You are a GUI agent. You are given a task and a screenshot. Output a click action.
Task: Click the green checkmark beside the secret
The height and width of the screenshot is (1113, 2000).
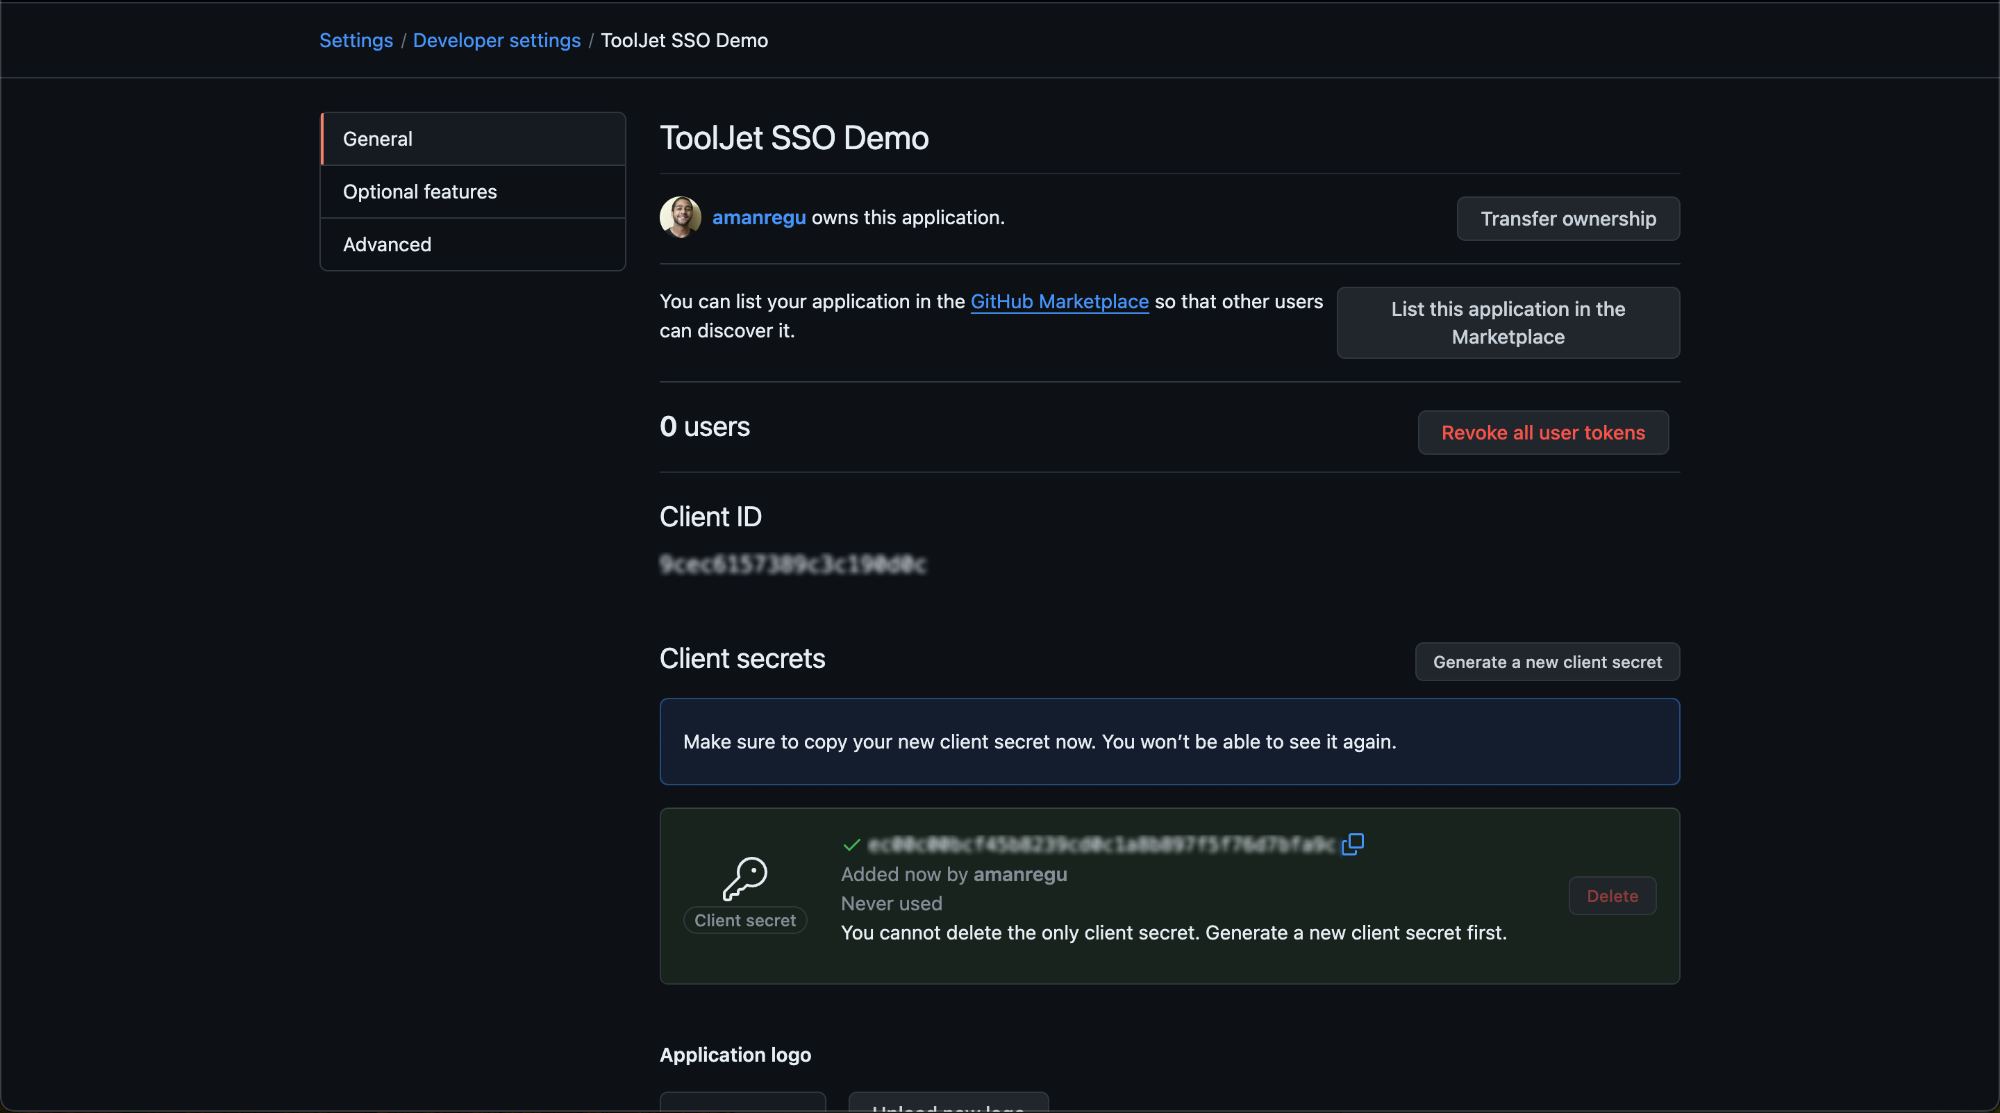[x=852, y=845]
